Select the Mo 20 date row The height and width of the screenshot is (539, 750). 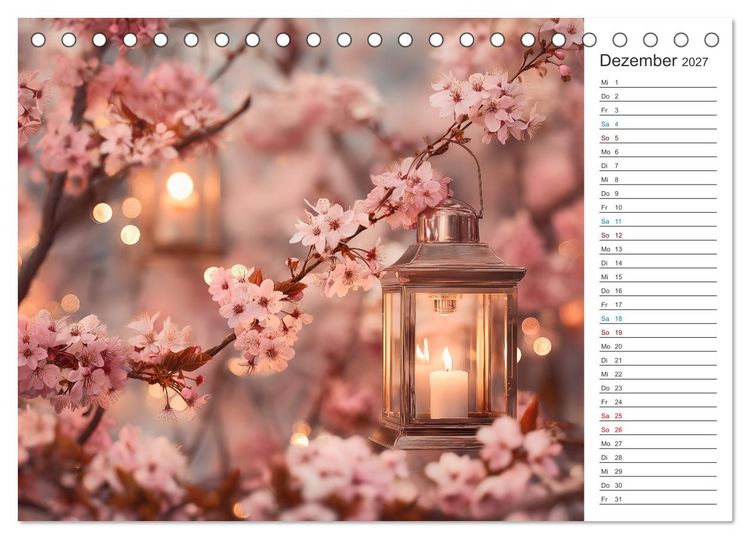658,346
